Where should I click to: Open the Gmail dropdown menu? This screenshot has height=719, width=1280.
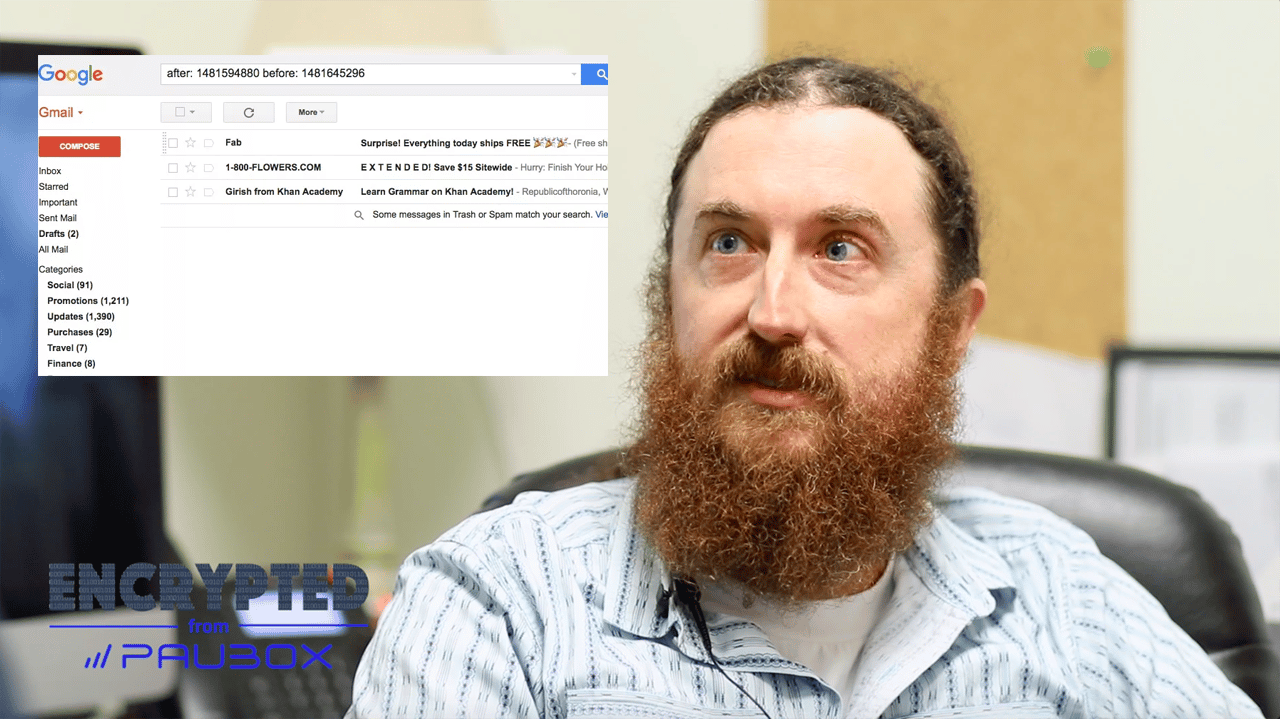click(61, 113)
